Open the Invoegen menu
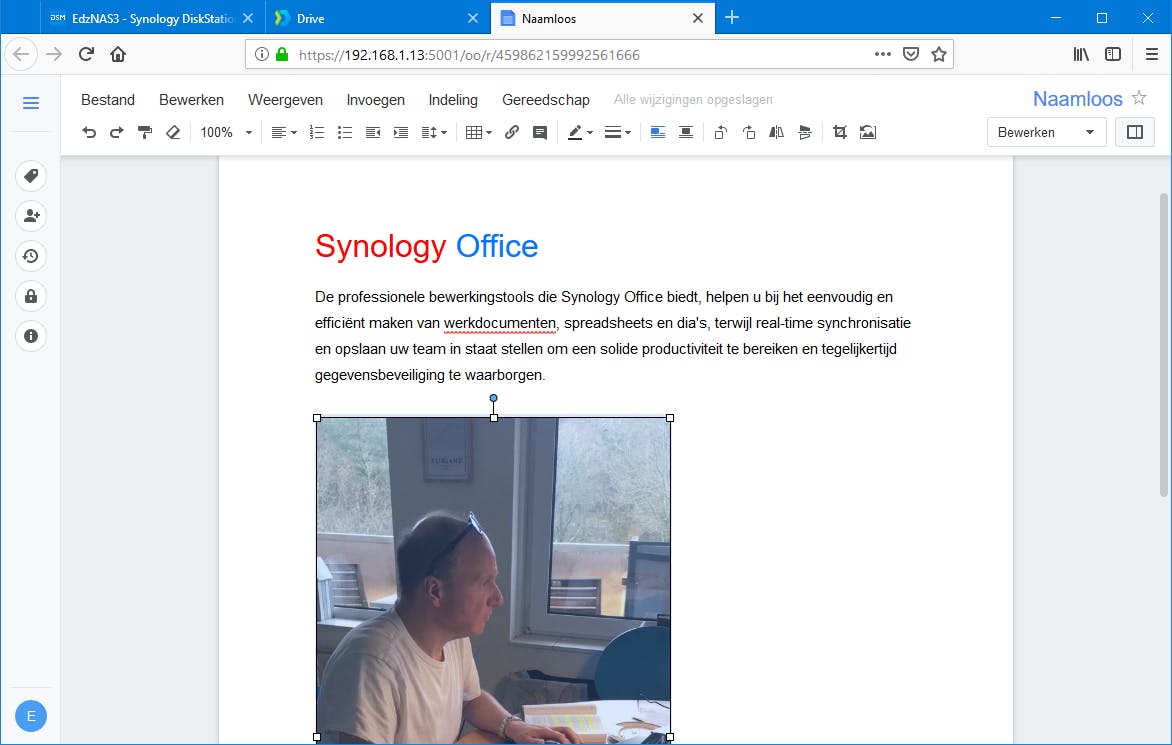The width and height of the screenshot is (1172, 745). click(x=376, y=99)
